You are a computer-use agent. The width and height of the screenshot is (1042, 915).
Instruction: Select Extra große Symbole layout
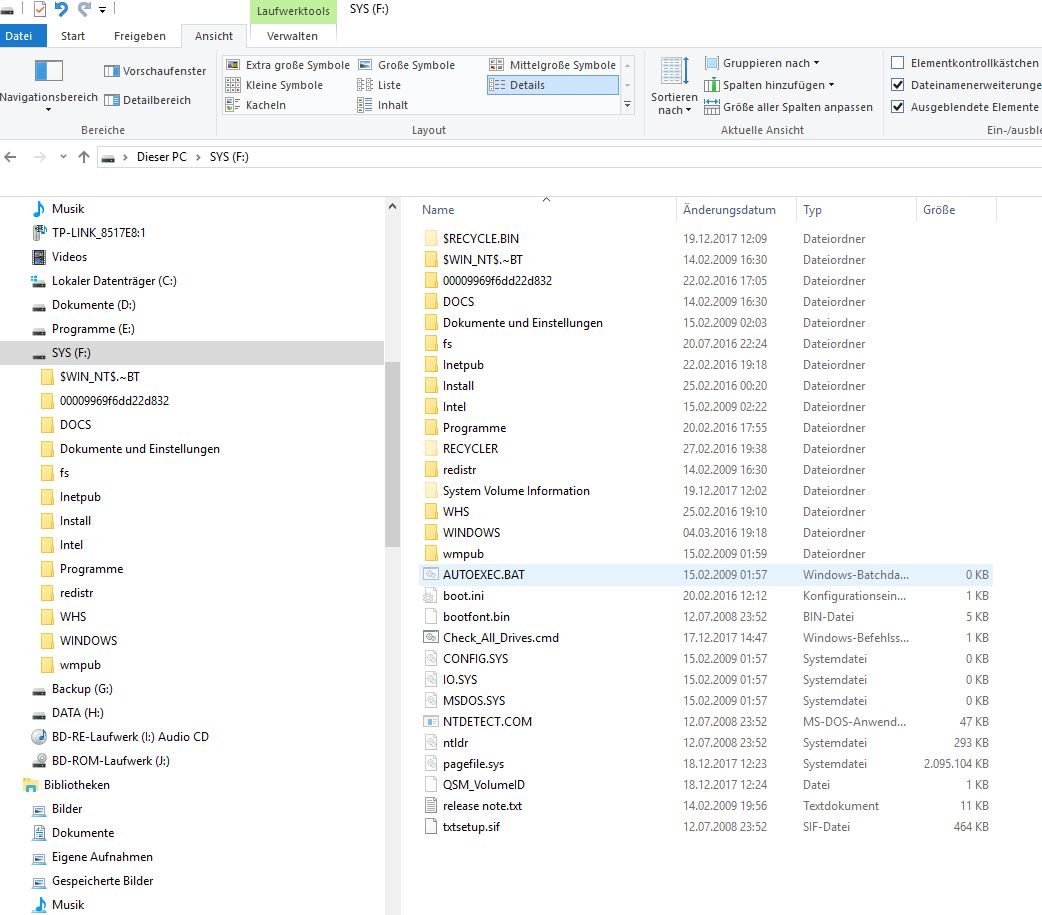point(287,65)
